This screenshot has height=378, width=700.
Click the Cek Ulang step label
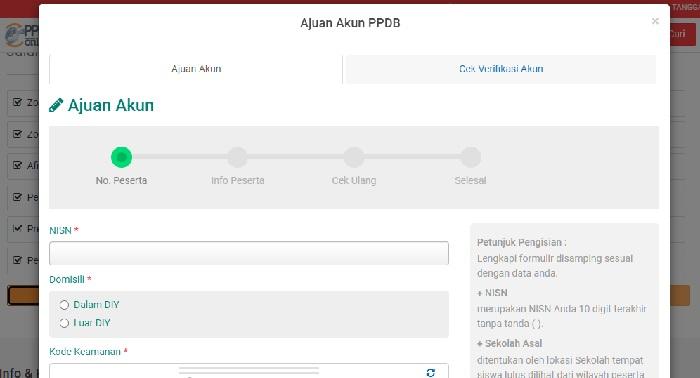tap(354, 180)
